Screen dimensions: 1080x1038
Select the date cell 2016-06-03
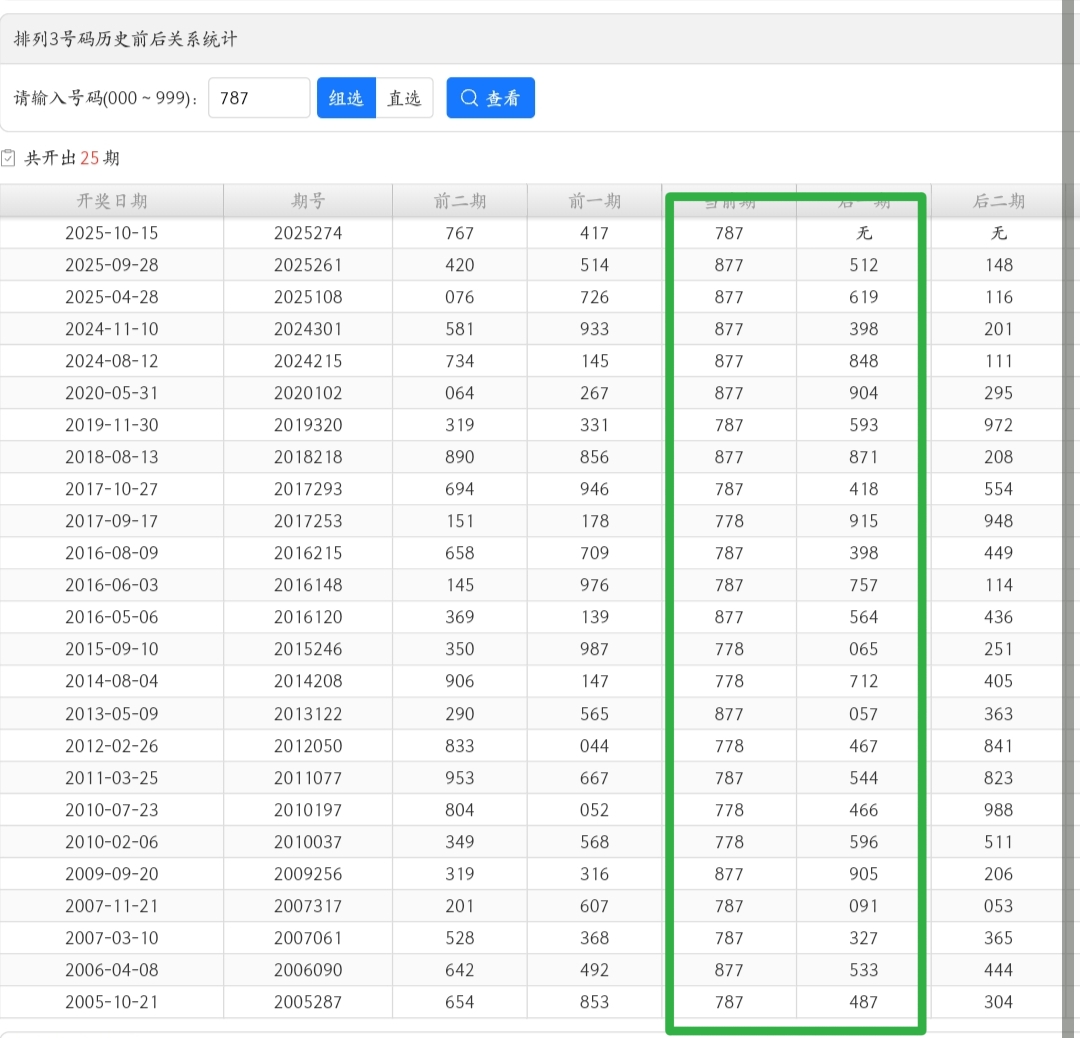coord(112,585)
